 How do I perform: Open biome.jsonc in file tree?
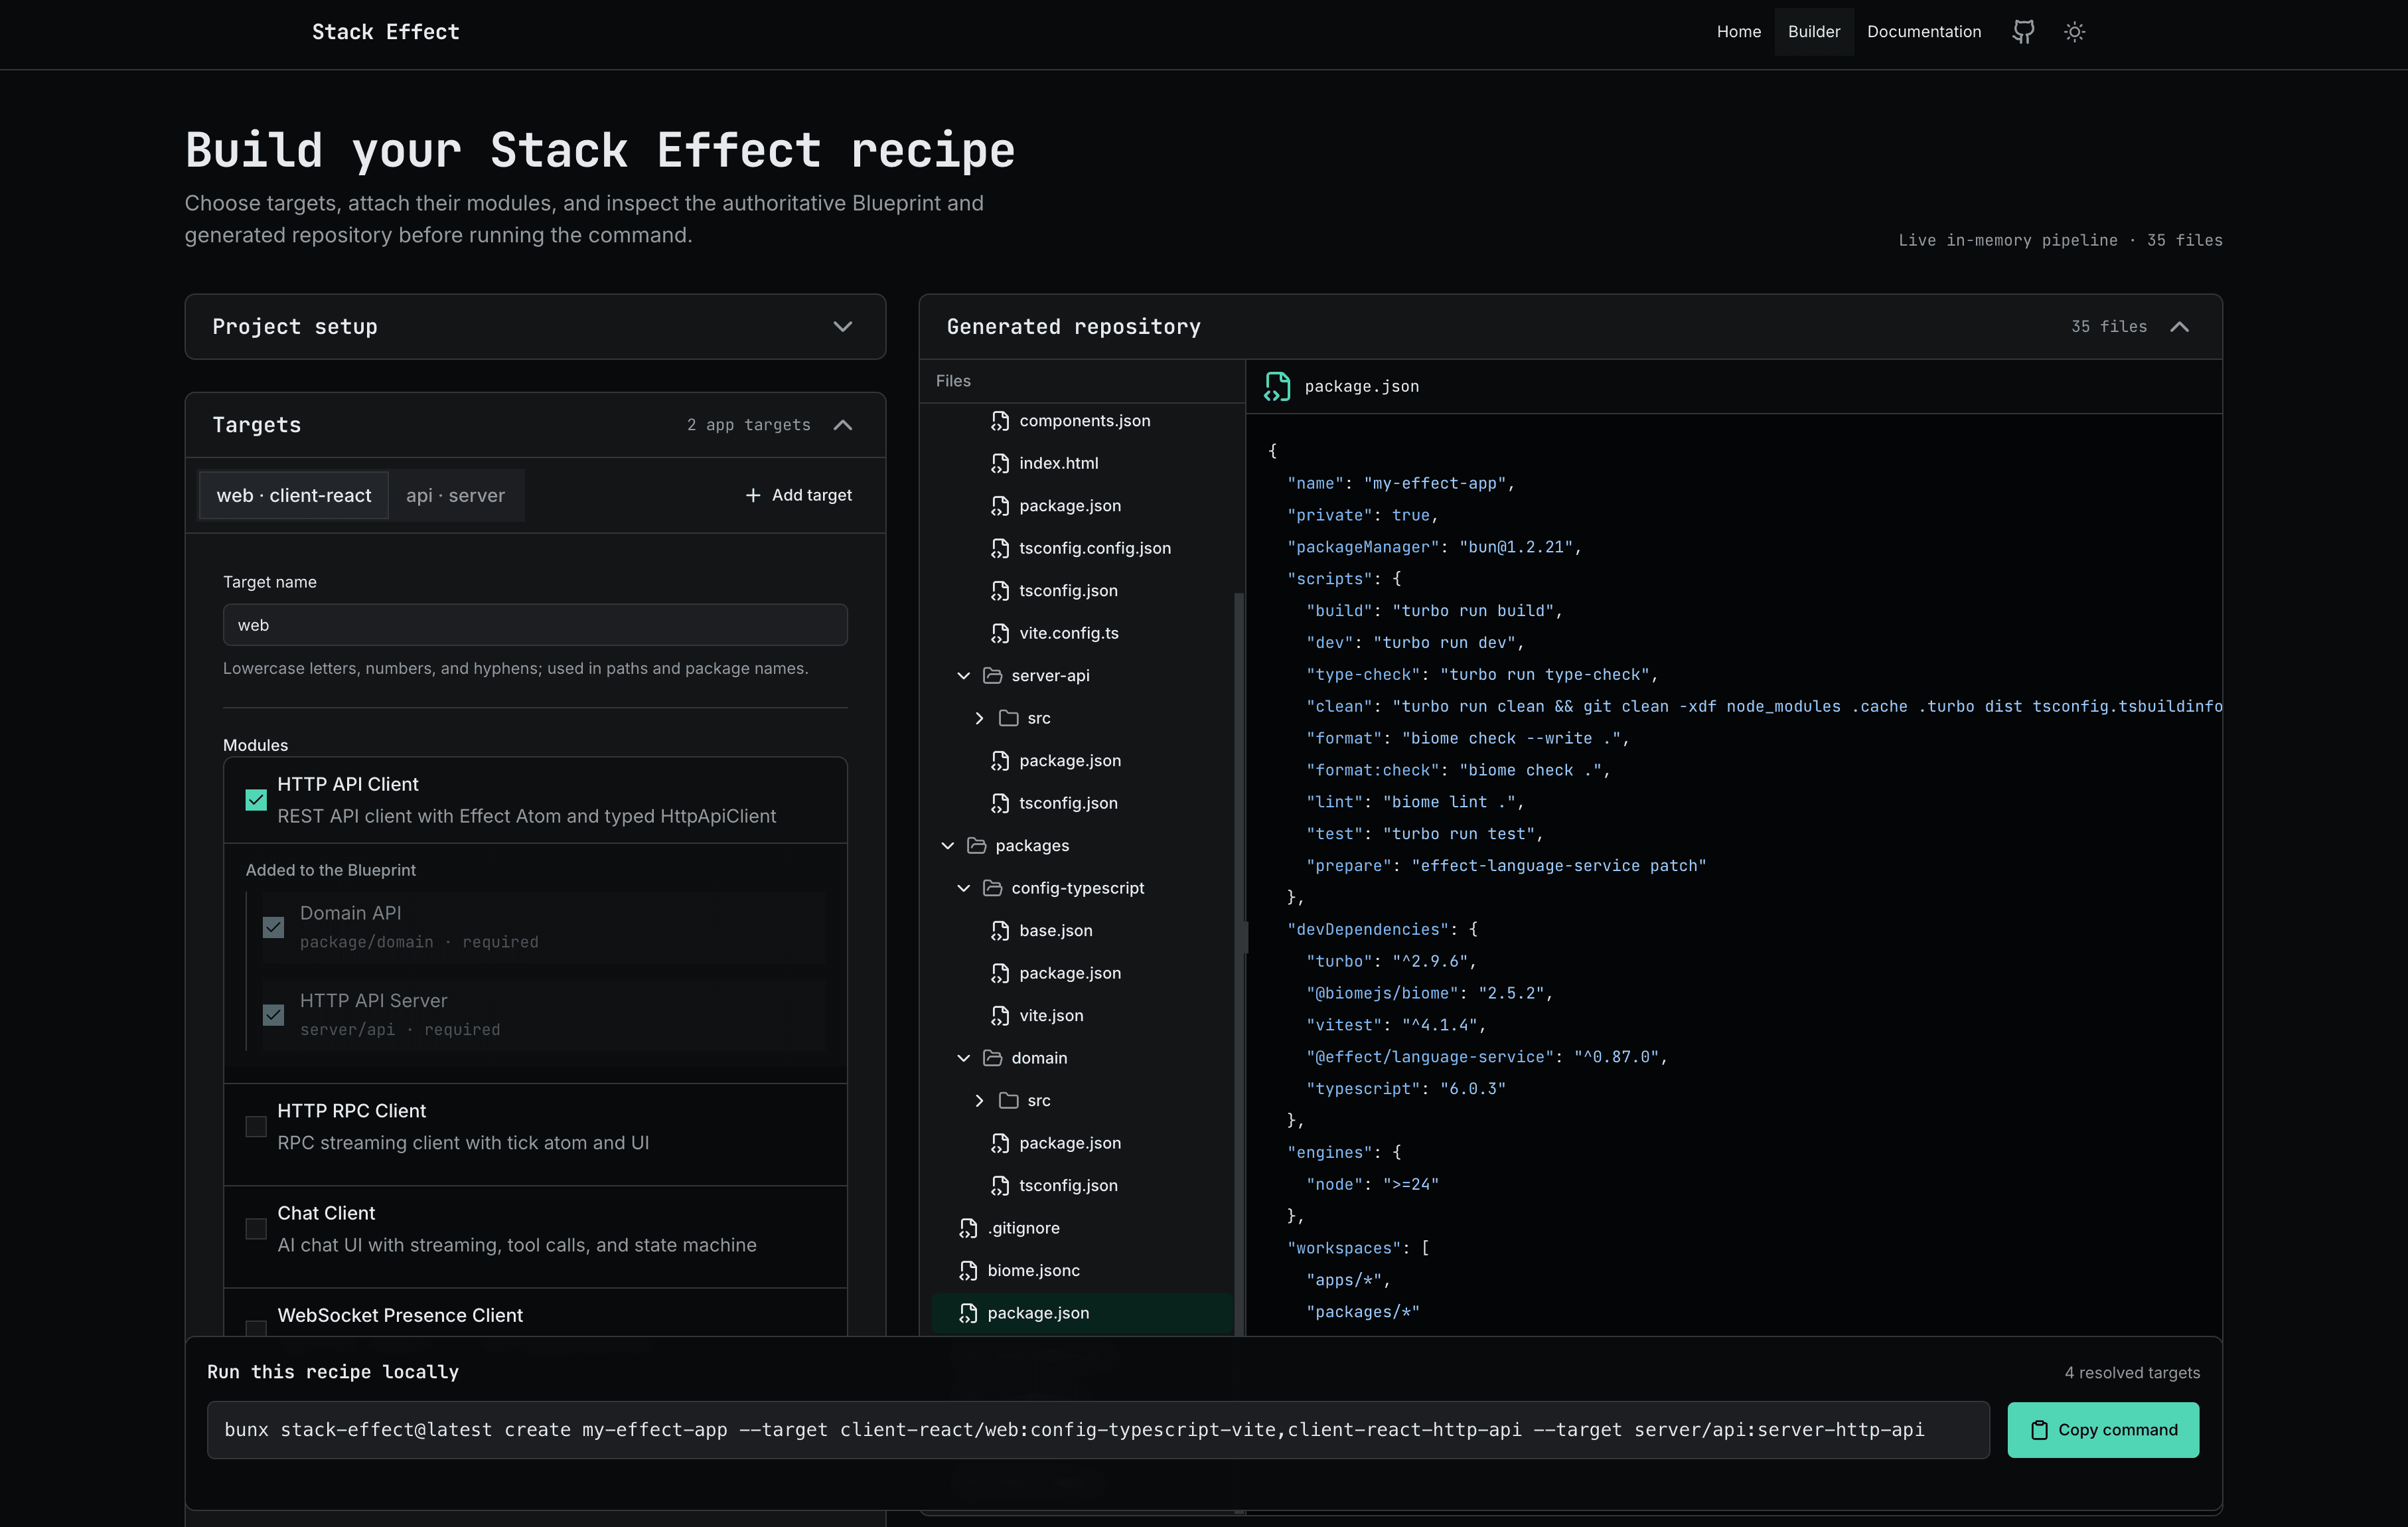[1033, 1271]
